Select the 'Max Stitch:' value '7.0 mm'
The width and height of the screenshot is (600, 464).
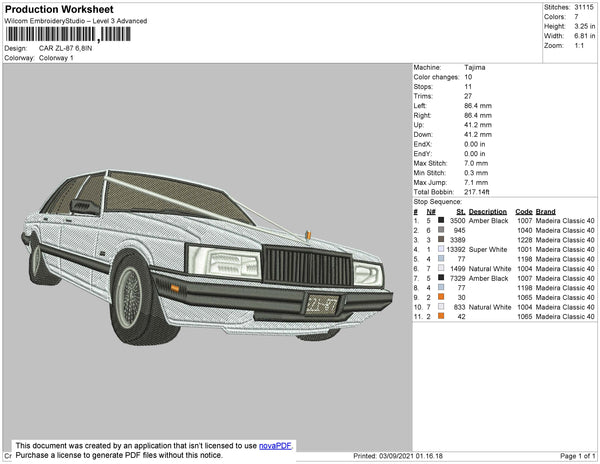click(474, 163)
